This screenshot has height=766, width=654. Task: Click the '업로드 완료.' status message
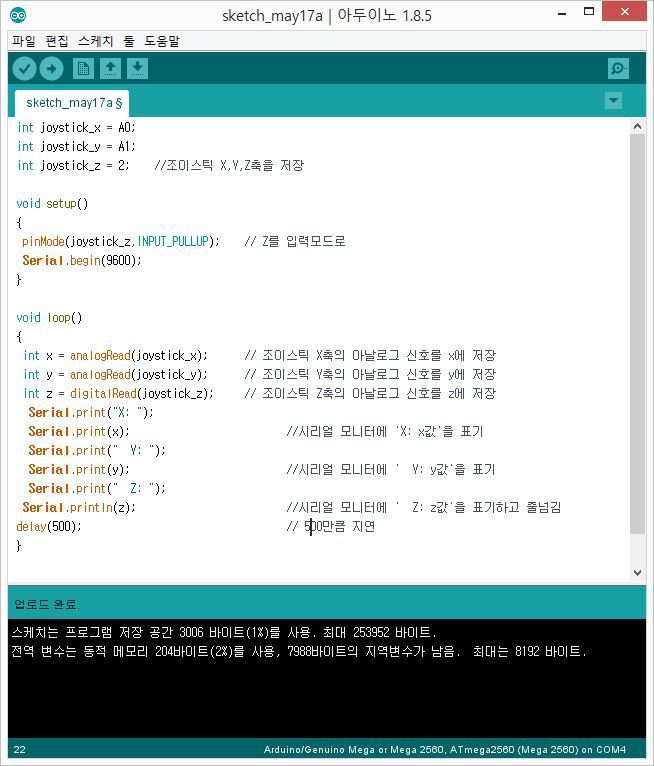[x=46, y=604]
